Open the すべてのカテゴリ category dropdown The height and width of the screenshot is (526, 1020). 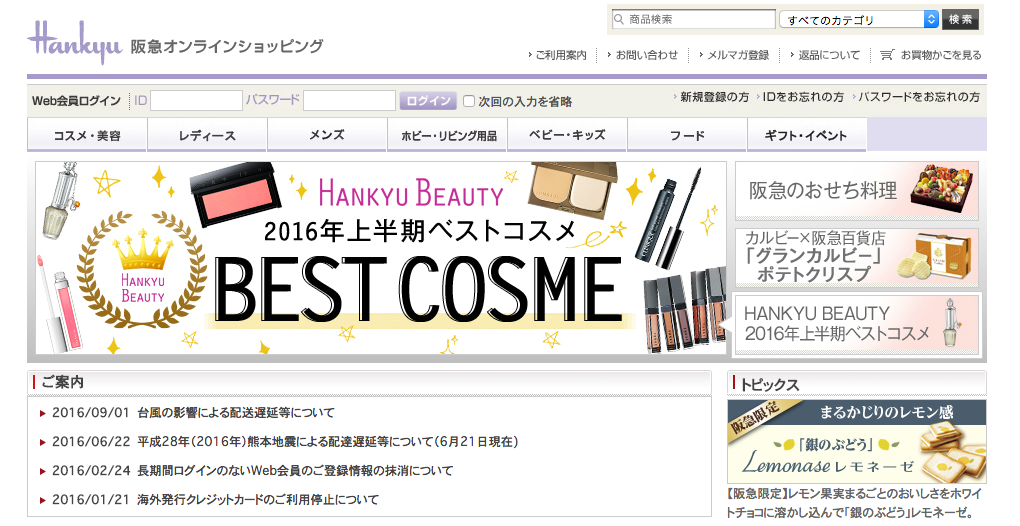859,20
